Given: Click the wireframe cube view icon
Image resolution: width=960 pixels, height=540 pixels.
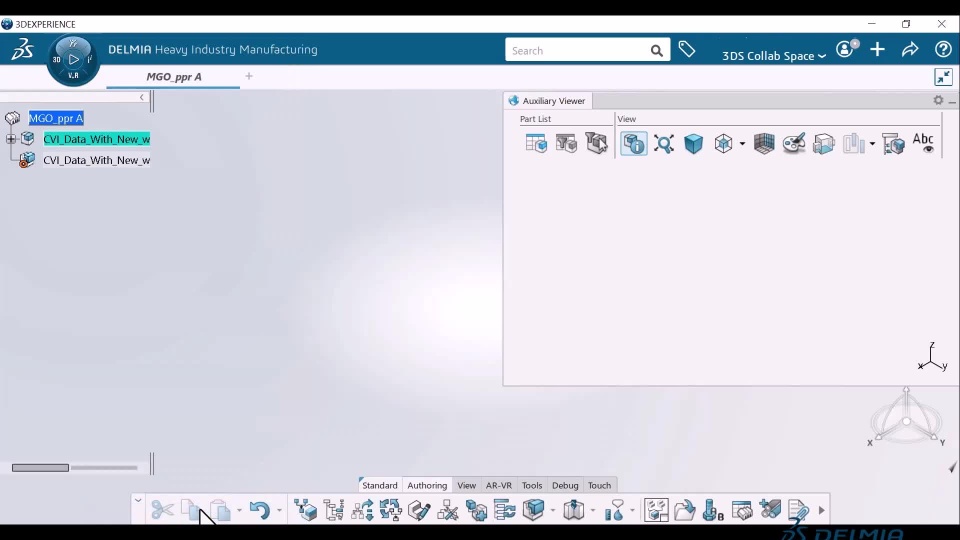Looking at the screenshot, I should click(724, 143).
